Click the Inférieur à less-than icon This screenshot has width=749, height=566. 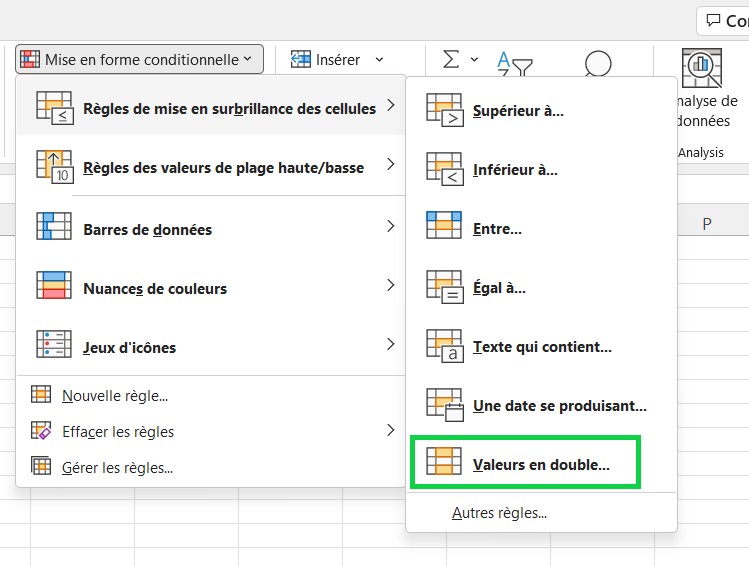445,169
